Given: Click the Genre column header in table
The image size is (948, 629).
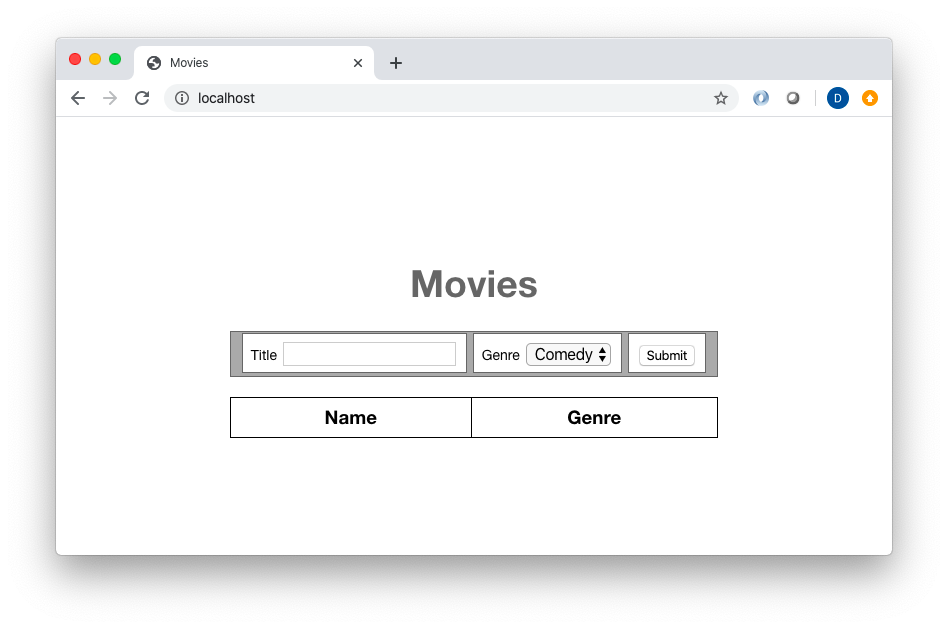Looking at the screenshot, I should [594, 417].
